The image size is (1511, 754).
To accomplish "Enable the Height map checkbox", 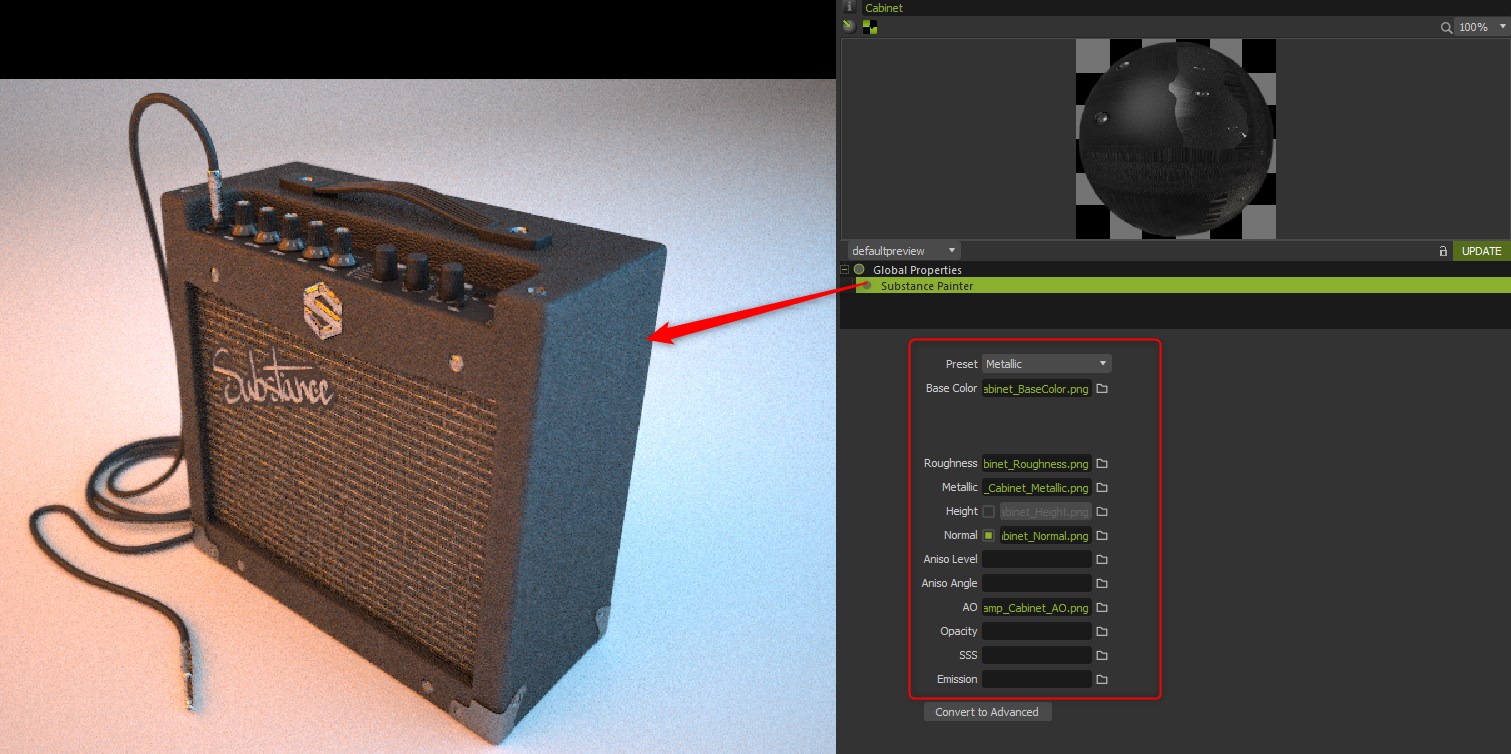I will (989, 512).
